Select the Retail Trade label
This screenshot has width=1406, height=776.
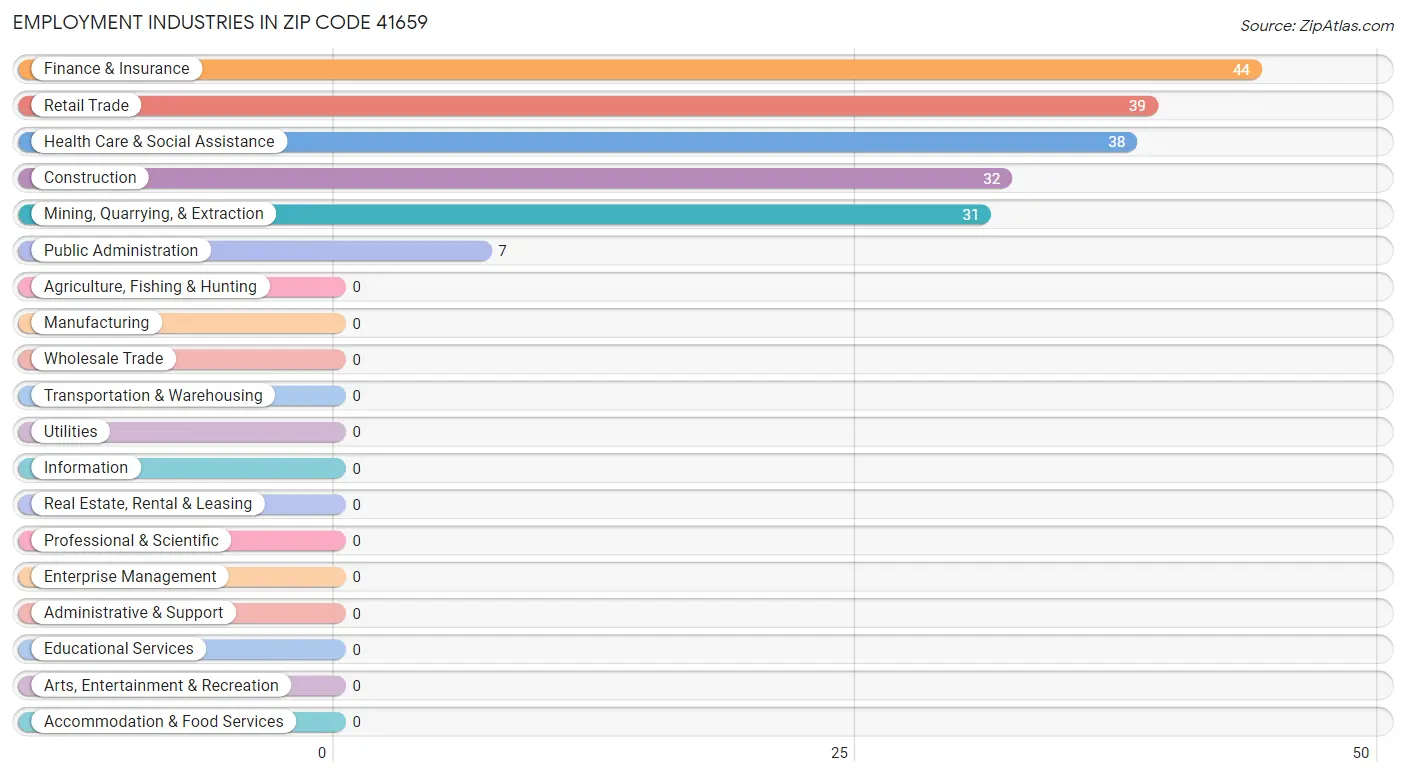pyautogui.click(x=86, y=105)
